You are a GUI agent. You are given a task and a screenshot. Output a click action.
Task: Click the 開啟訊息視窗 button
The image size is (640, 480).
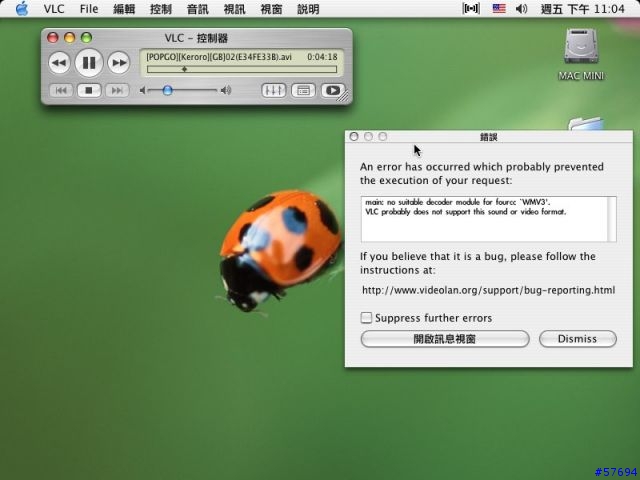pyautogui.click(x=445, y=339)
